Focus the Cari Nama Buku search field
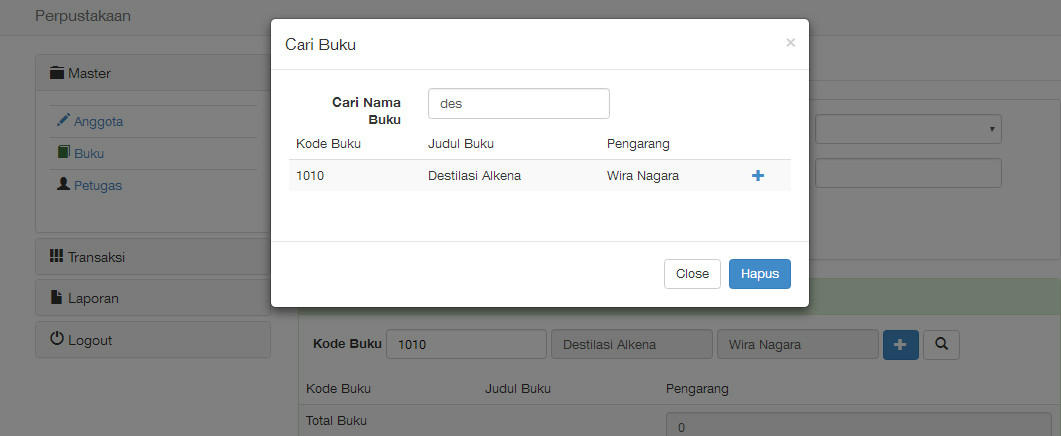The width and height of the screenshot is (1061, 436). tap(519, 104)
